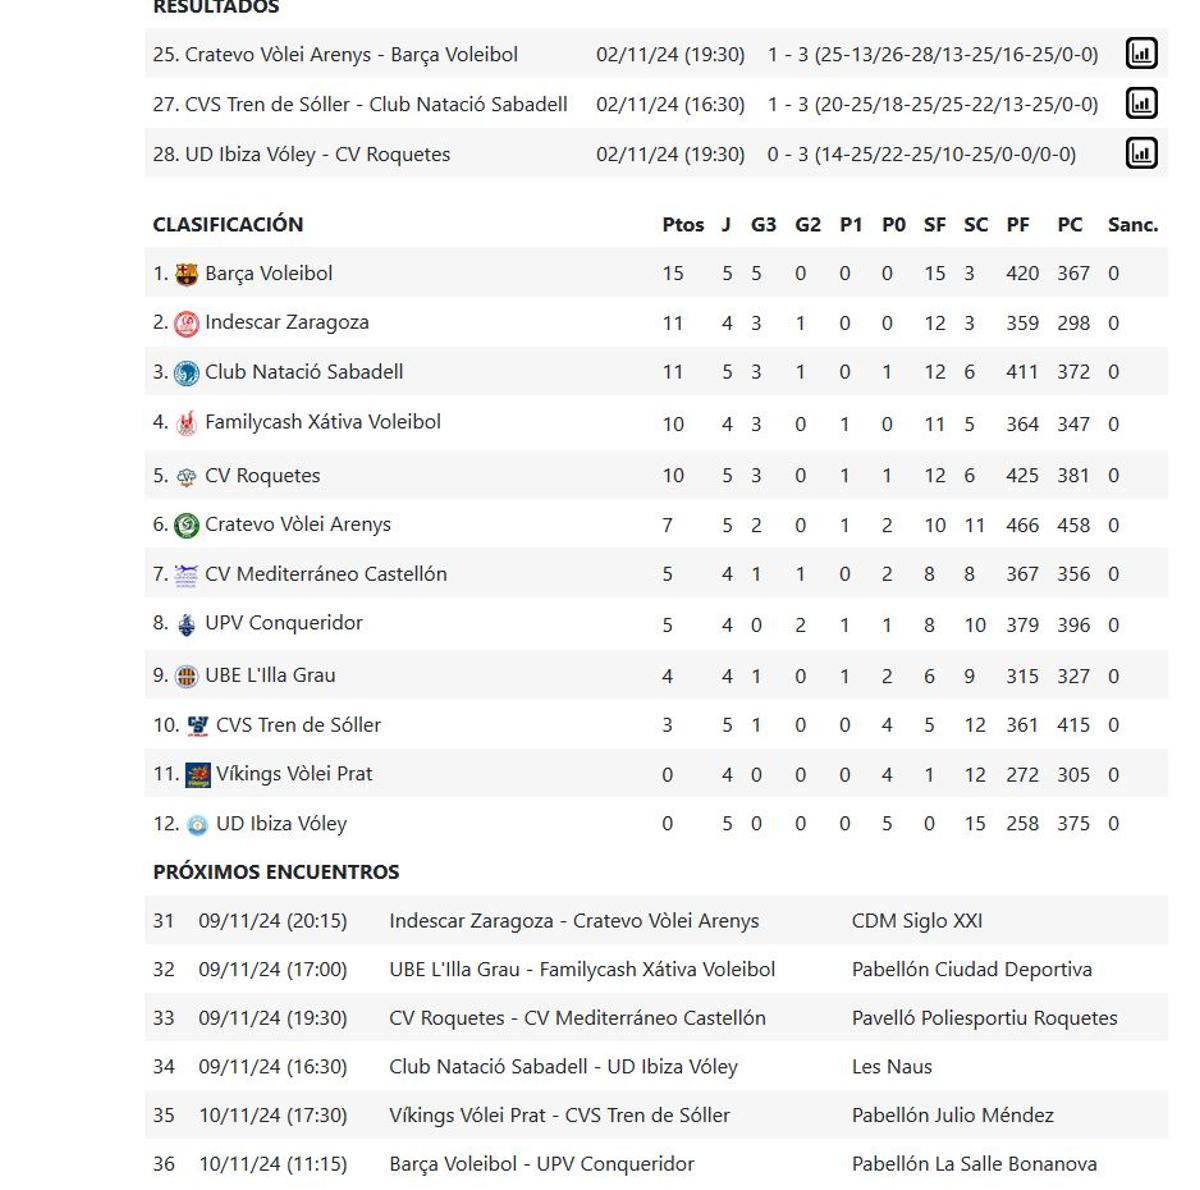
Task: Open statistics chart for Cratevo Vòlei Arenys match
Action: (1140, 53)
